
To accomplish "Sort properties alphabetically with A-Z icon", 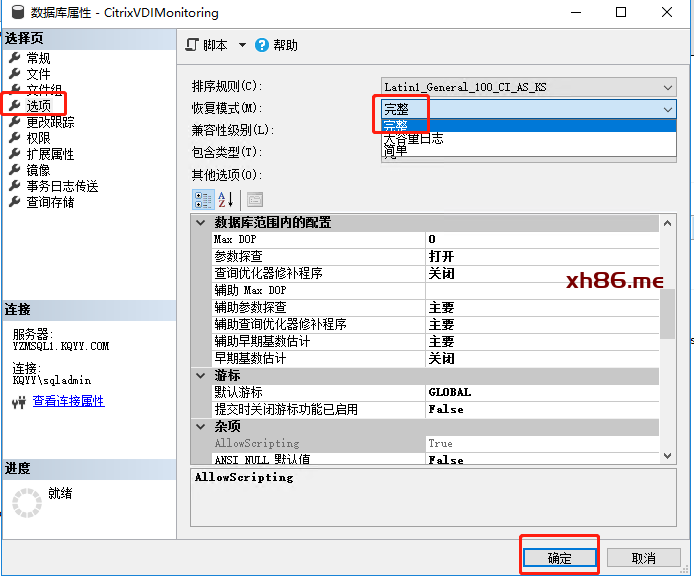I will 225,199.
